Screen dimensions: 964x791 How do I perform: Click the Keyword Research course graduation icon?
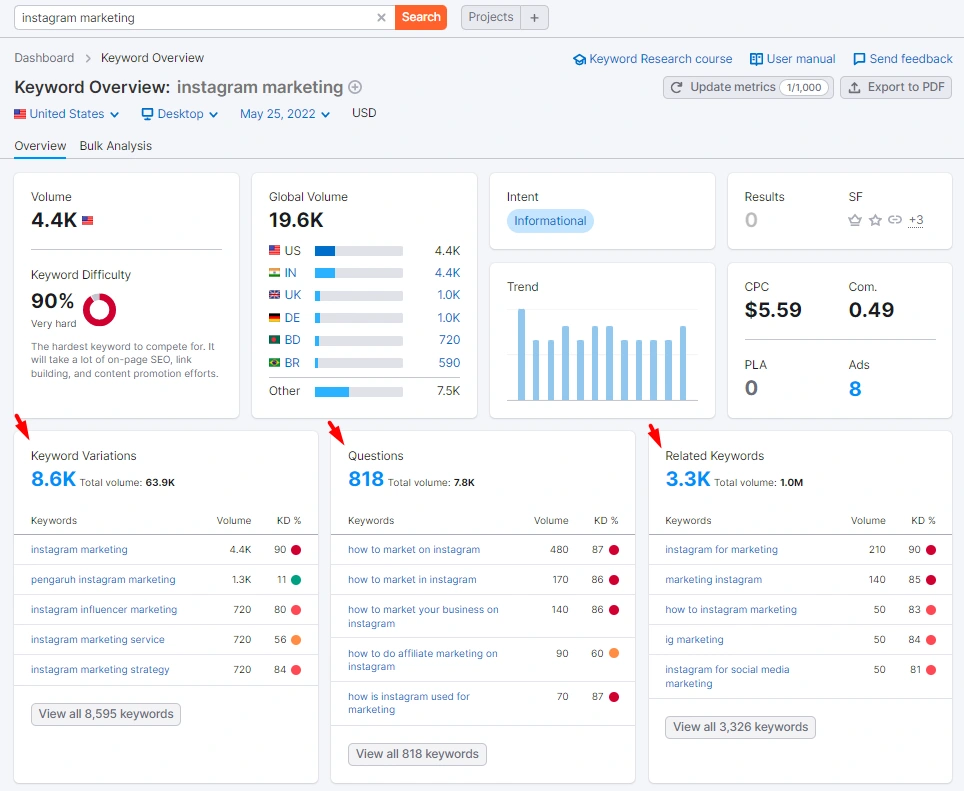point(579,60)
